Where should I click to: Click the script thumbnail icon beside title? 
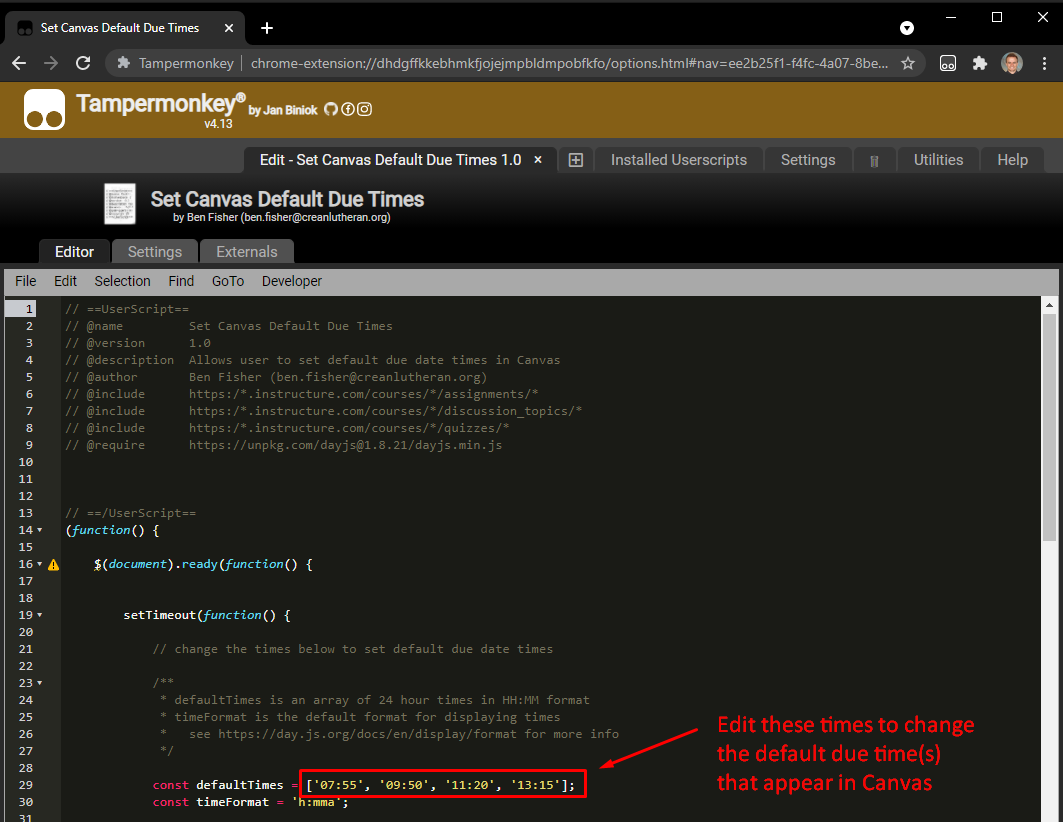[x=120, y=204]
